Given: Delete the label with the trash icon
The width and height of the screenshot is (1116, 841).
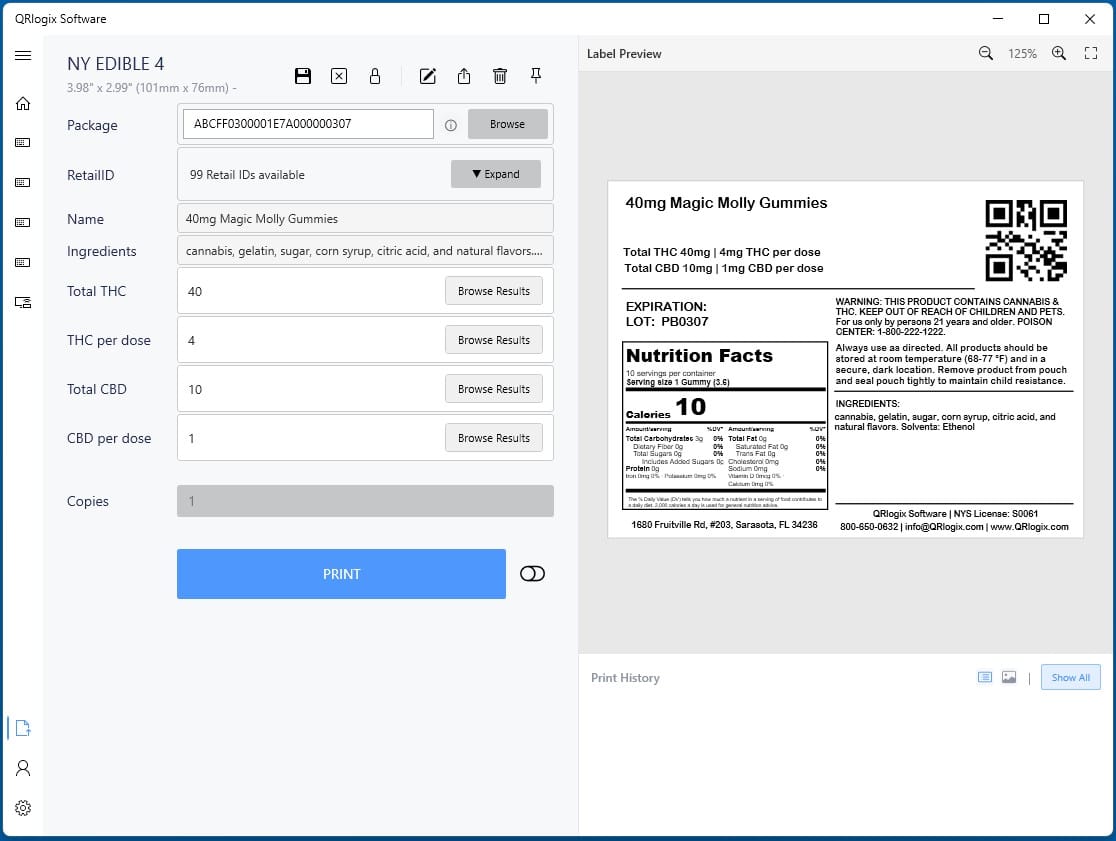Looking at the screenshot, I should pyautogui.click(x=500, y=76).
